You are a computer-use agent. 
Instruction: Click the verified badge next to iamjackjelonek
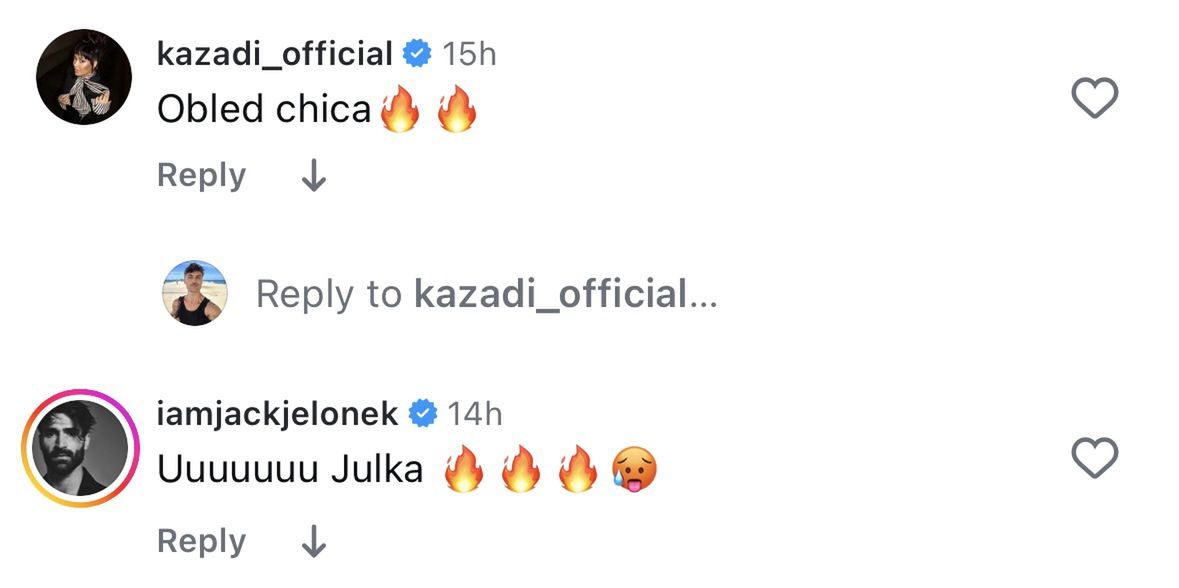[x=424, y=413]
